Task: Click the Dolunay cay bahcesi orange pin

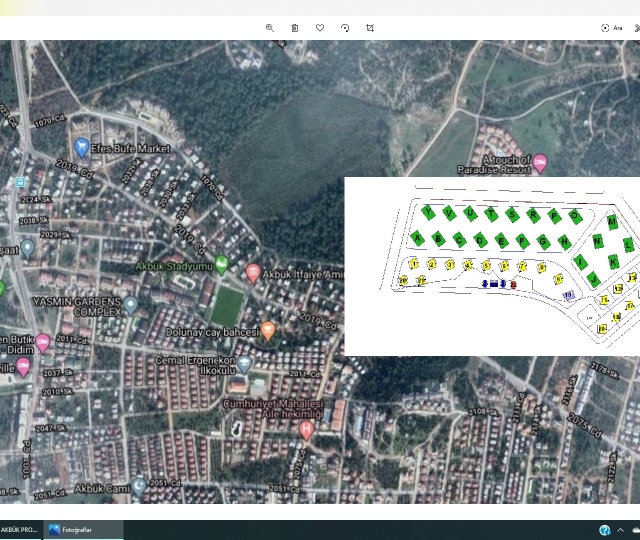Action: click(x=268, y=330)
